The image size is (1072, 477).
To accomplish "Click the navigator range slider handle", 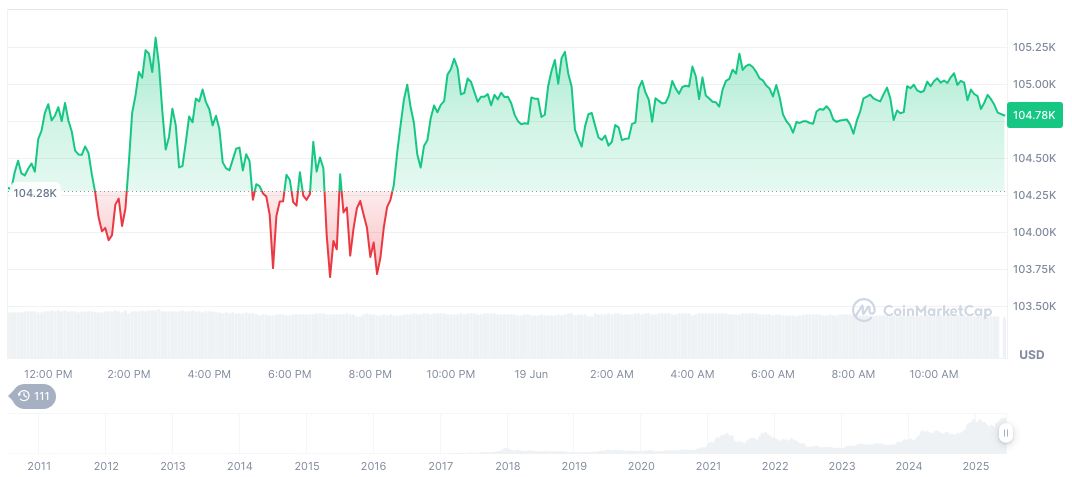I will [1006, 433].
